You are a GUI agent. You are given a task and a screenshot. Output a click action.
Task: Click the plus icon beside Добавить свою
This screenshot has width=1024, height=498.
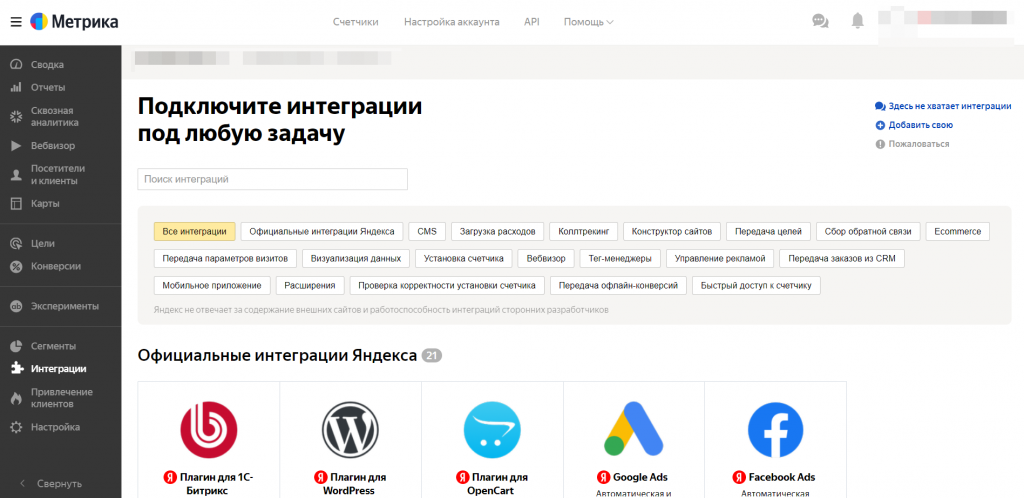pyautogui.click(x=880, y=125)
